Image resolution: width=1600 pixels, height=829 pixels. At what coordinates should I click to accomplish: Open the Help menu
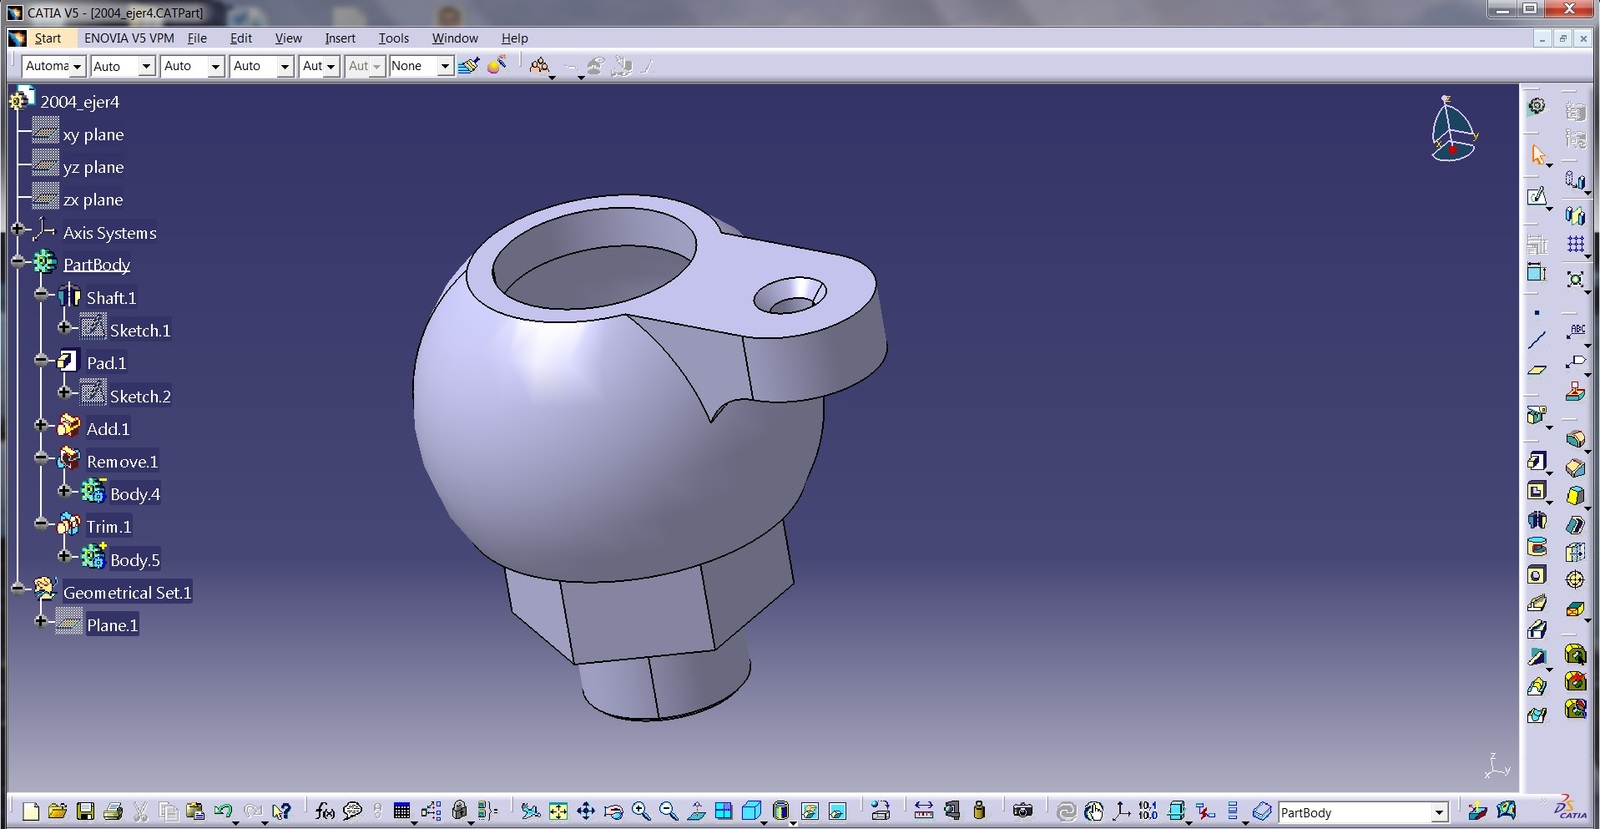pyautogui.click(x=514, y=38)
